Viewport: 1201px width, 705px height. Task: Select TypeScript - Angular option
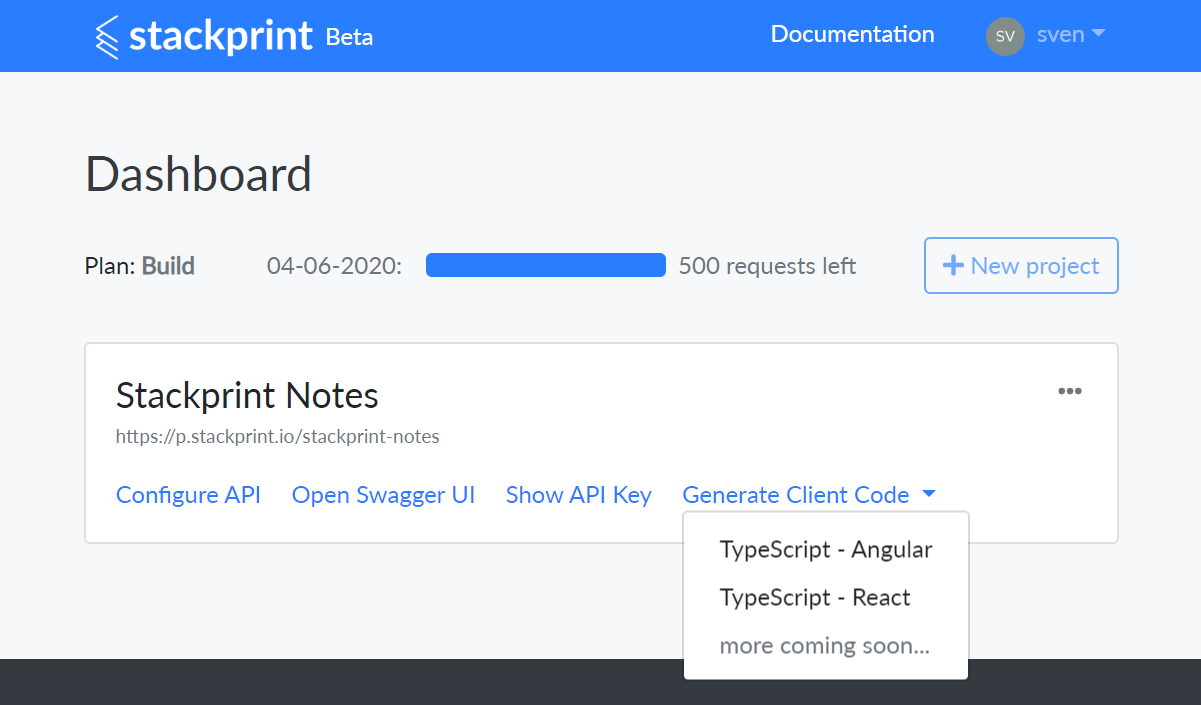click(x=826, y=550)
